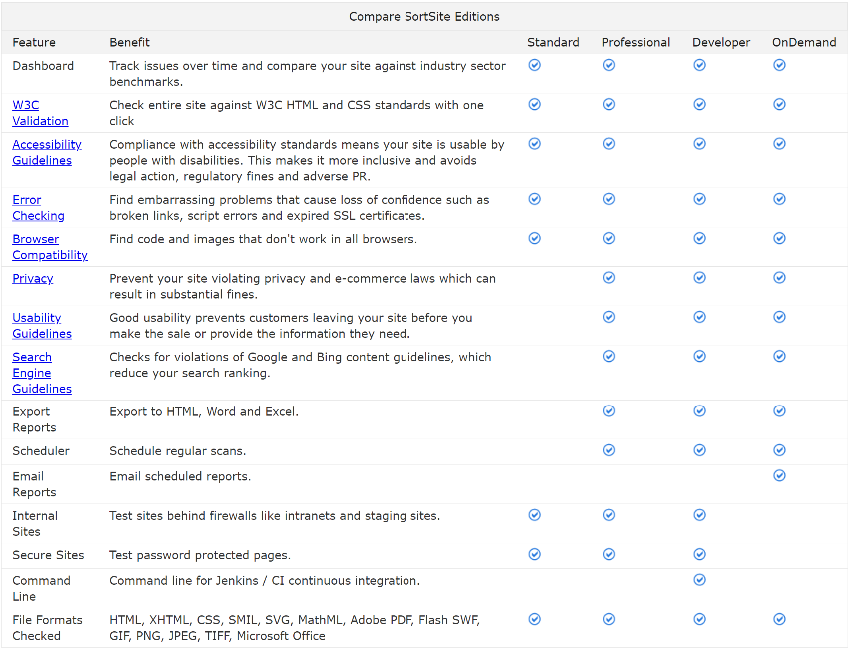Screen dimensions: 850x650
Task: Click Developer checkmark in Scheduler row
Action: point(699,450)
